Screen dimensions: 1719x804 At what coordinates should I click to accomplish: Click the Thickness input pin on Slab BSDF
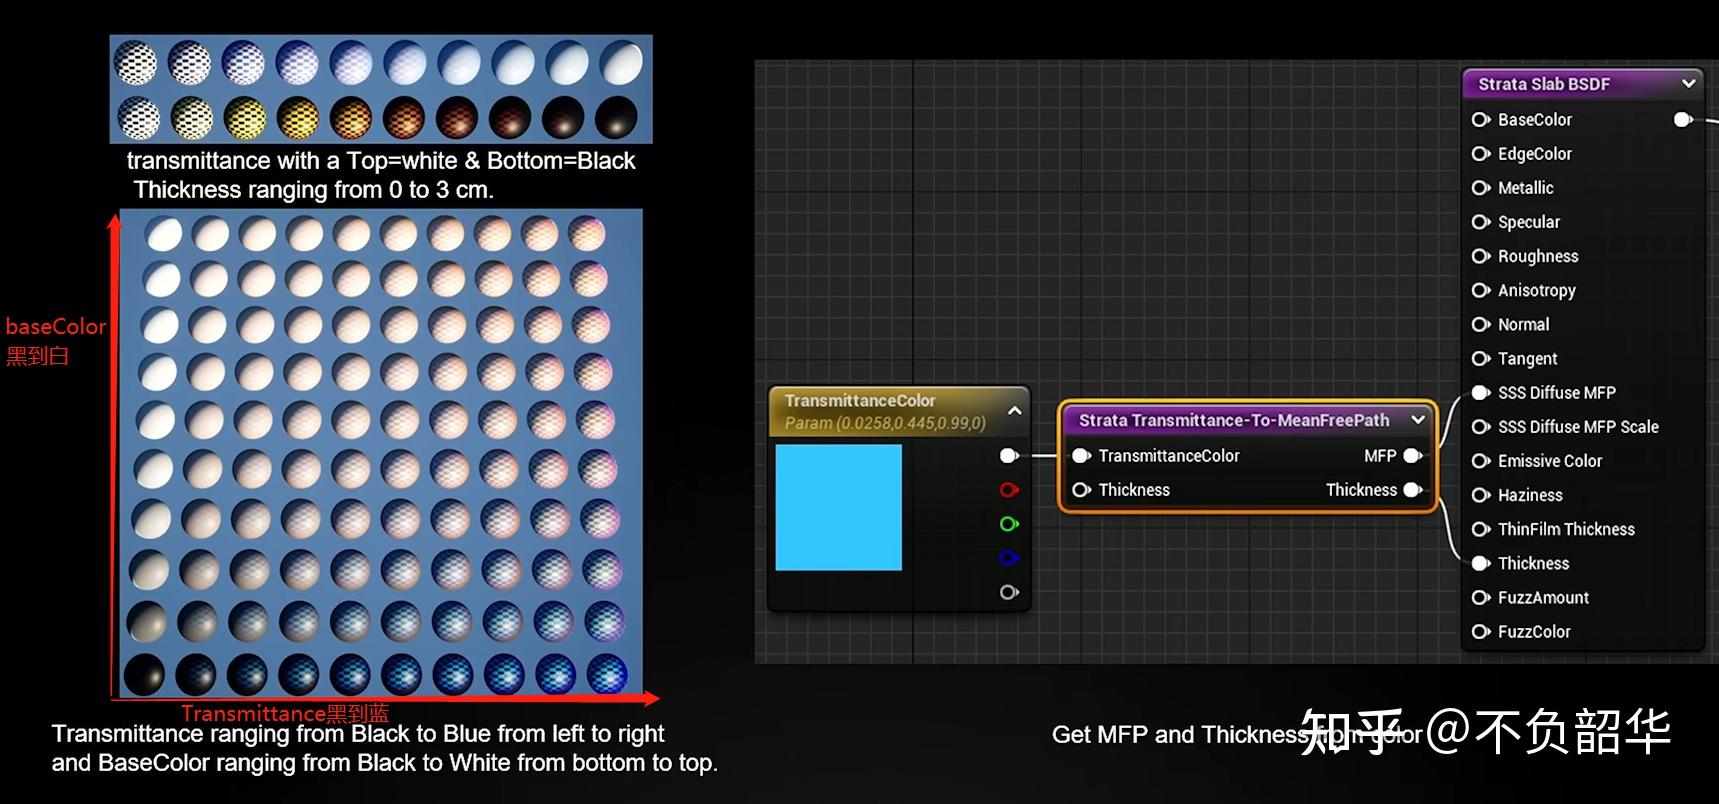[x=1481, y=564]
